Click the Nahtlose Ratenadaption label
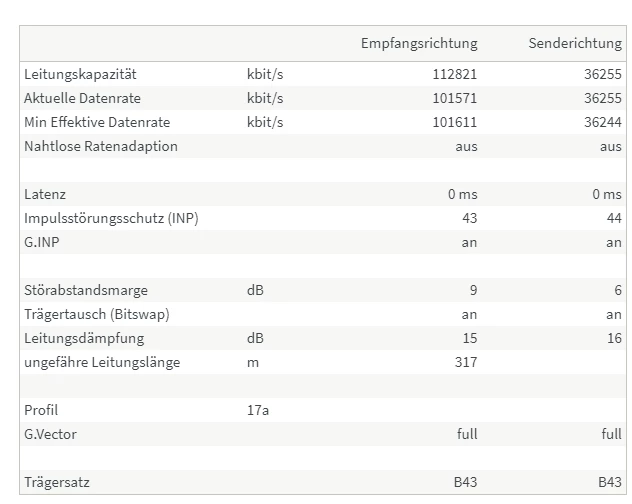Screen dimensions: 632x504 tap(101, 146)
